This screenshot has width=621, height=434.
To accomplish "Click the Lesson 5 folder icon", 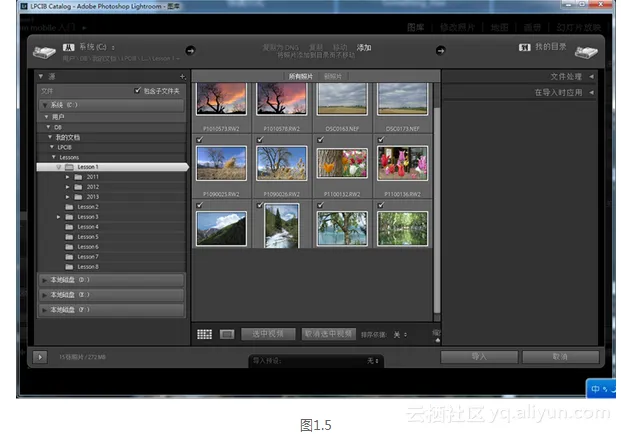I will [x=69, y=237].
